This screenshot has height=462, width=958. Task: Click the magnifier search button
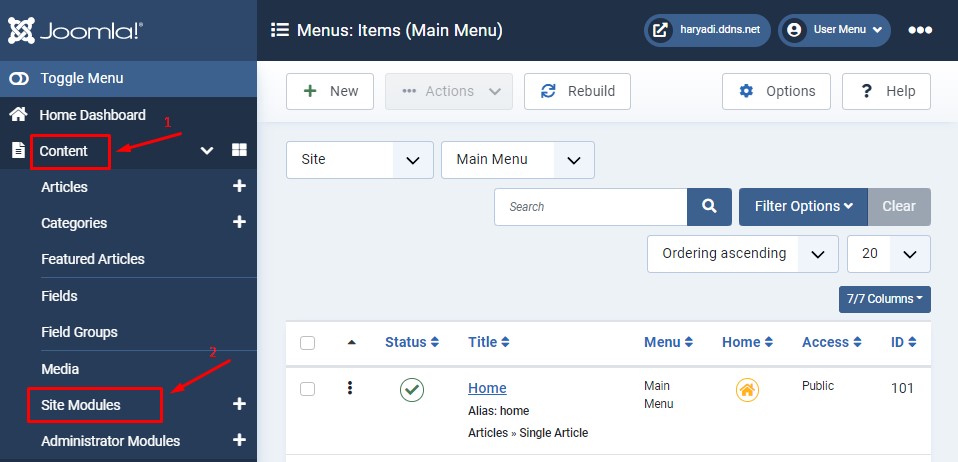(709, 206)
